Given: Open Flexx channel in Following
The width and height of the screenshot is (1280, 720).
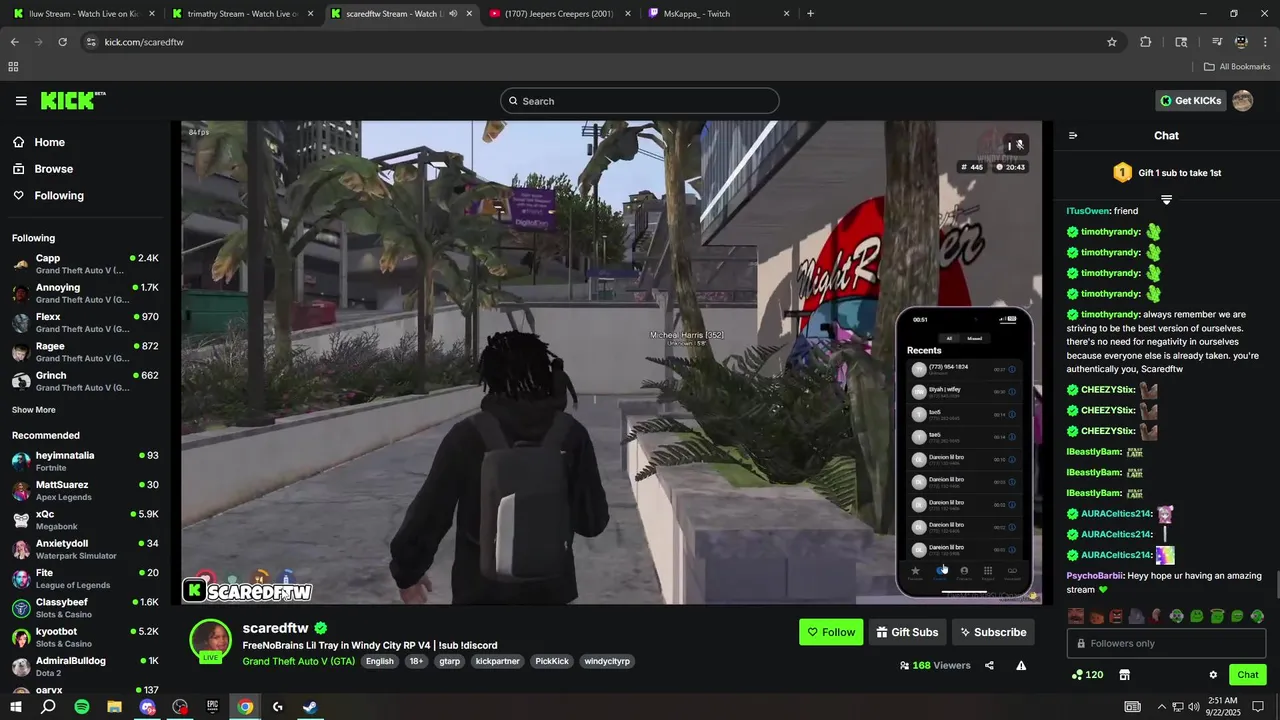Looking at the screenshot, I should tap(85, 323).
